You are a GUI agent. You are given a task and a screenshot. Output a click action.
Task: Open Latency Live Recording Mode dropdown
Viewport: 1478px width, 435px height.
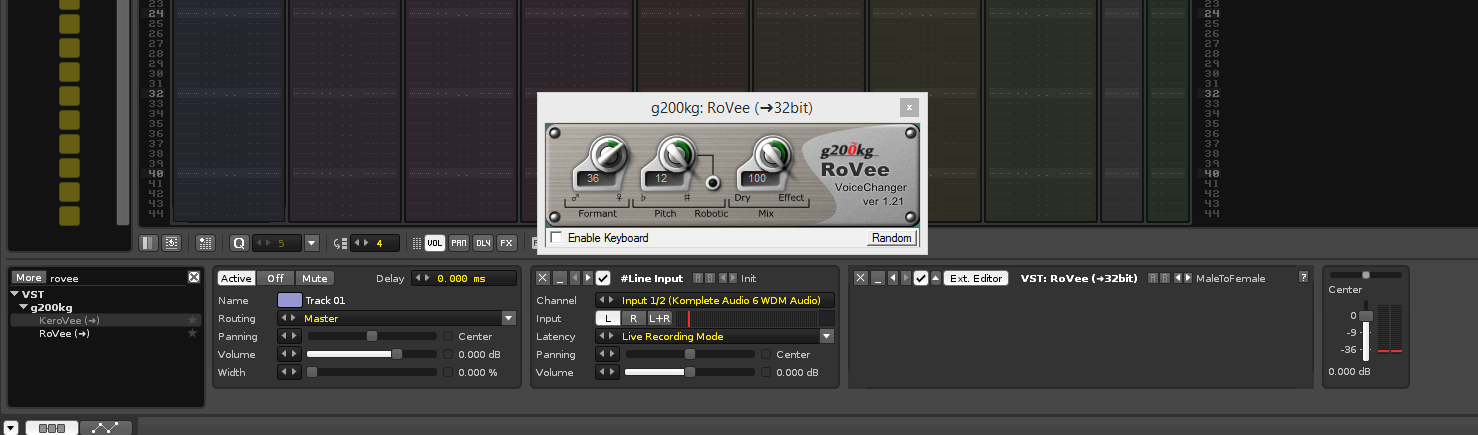pyautogui.click(x=826, y=336)
